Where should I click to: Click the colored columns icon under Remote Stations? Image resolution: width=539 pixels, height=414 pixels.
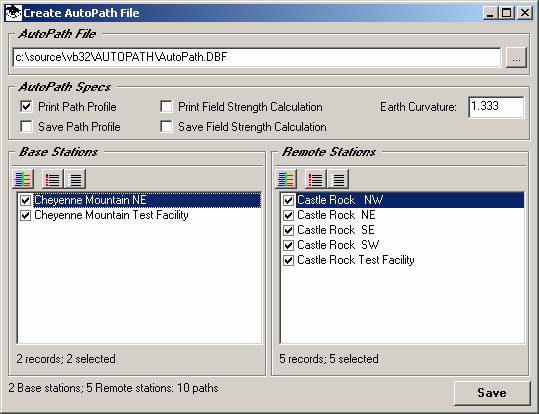click(286, 179)
